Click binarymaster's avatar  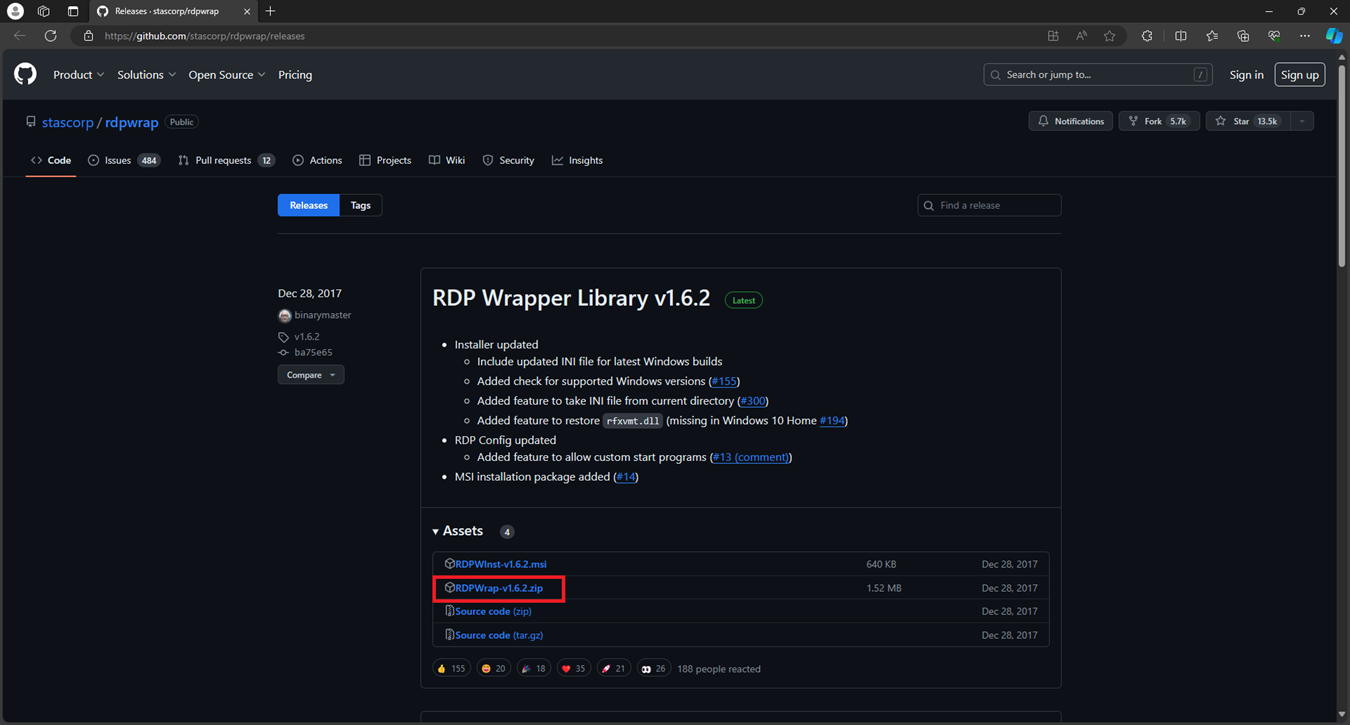[285, 314]
